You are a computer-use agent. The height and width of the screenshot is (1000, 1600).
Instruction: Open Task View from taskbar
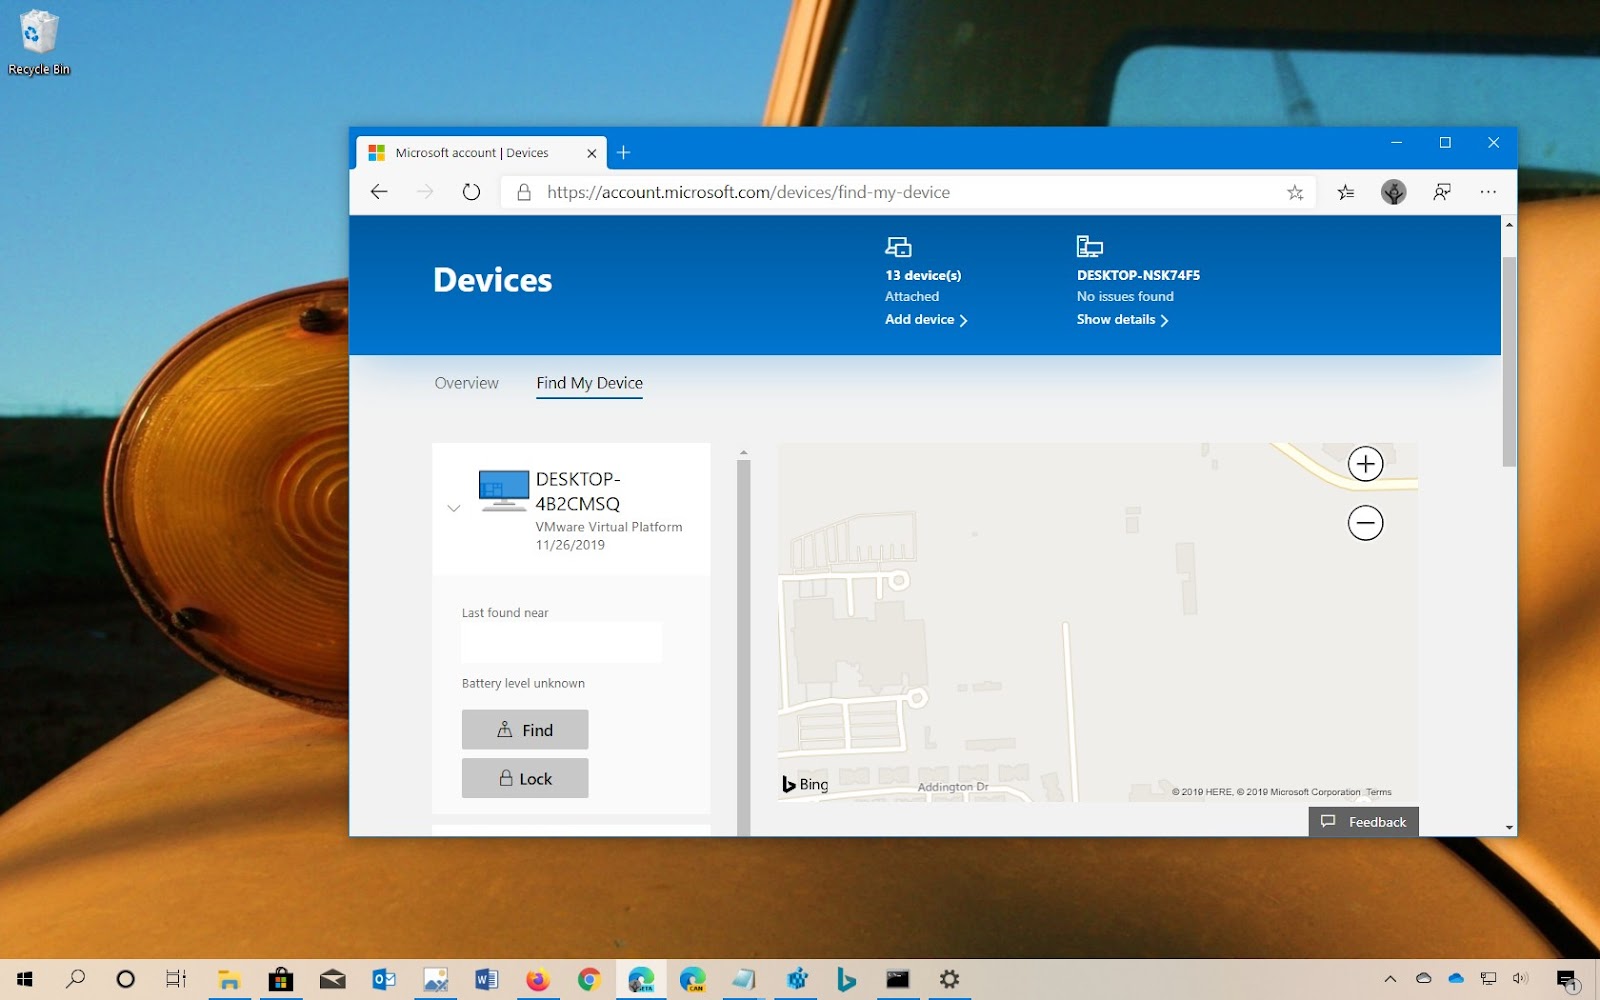pyautogui.click(x=176, y=979)
